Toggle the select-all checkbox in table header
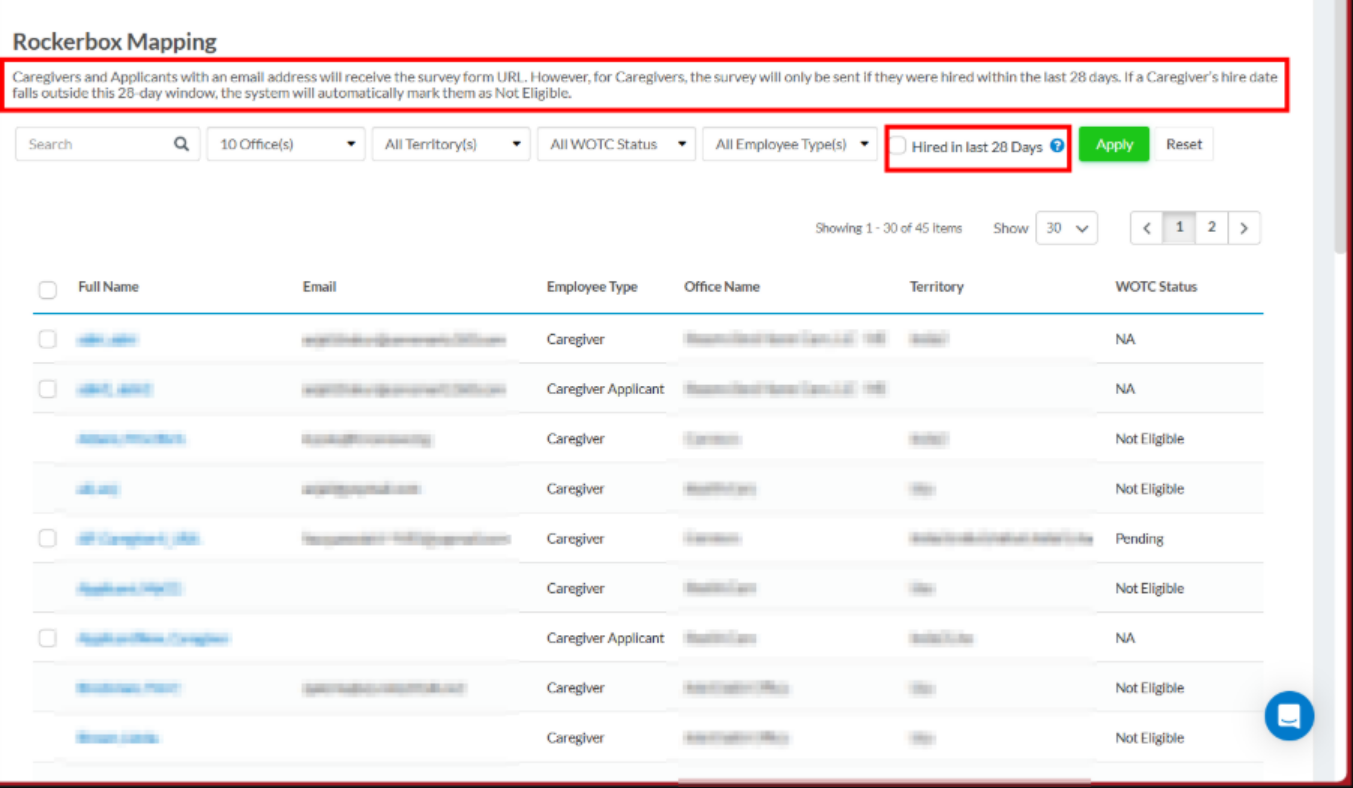This screenshot has width=1353, height=788. tap(47, 290)
